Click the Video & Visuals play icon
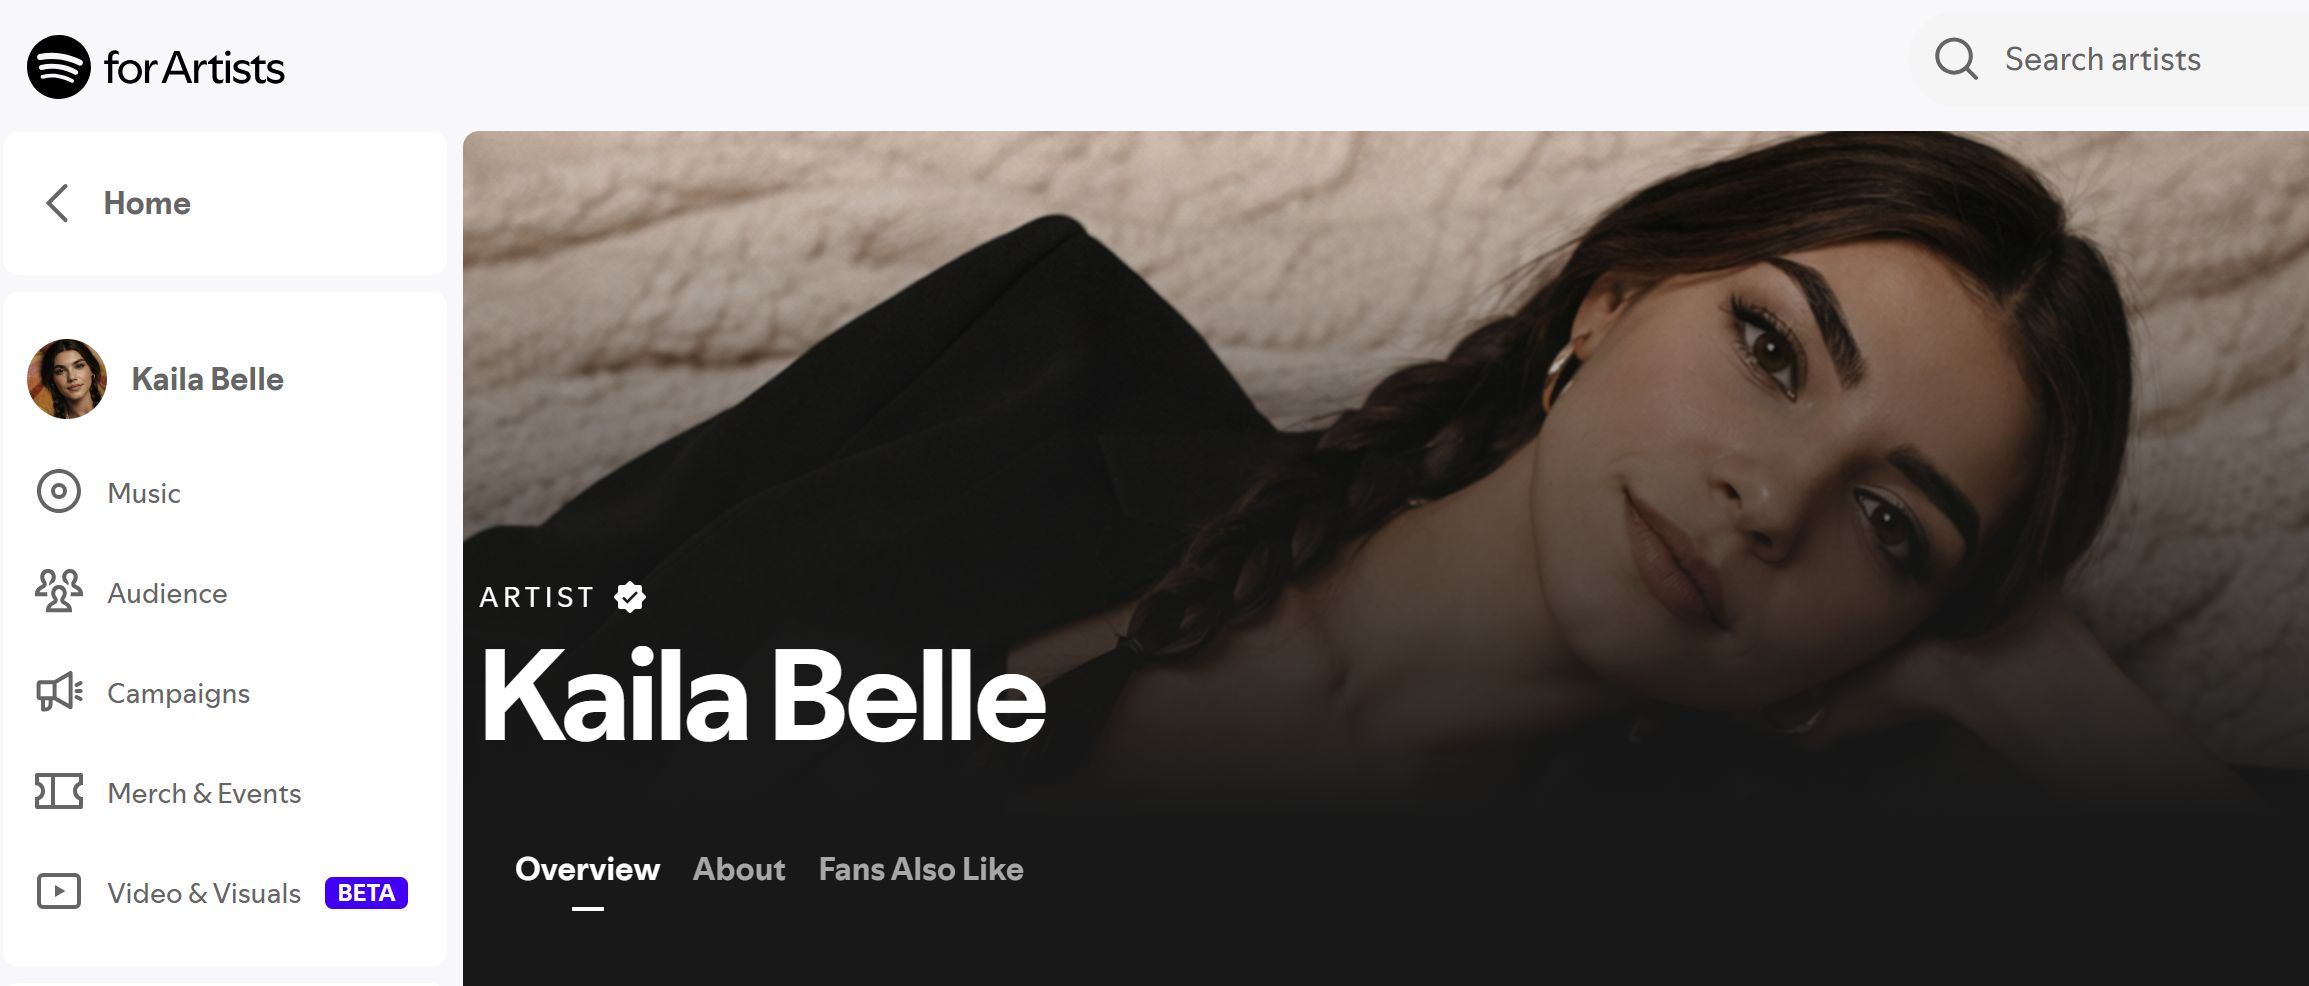Screen dimensions: 2309x986 (59, 891)
